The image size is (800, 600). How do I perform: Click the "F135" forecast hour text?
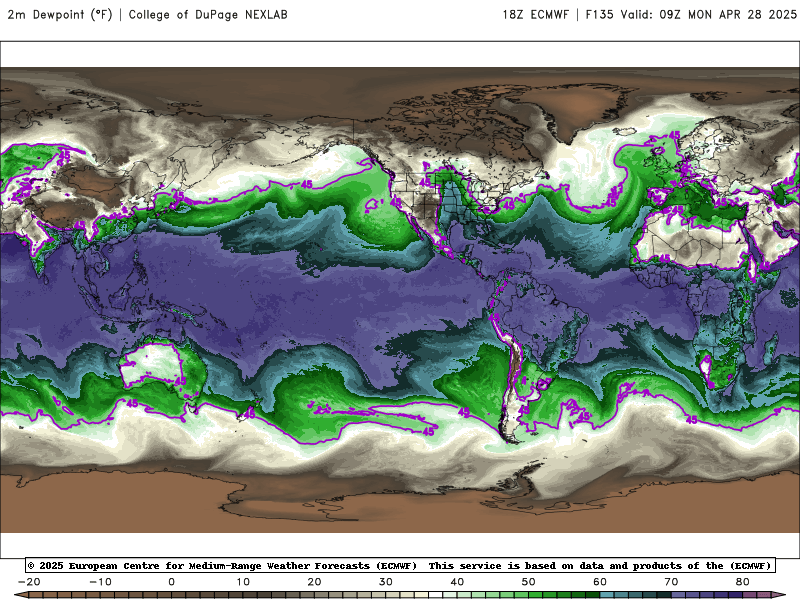(599, 14)
